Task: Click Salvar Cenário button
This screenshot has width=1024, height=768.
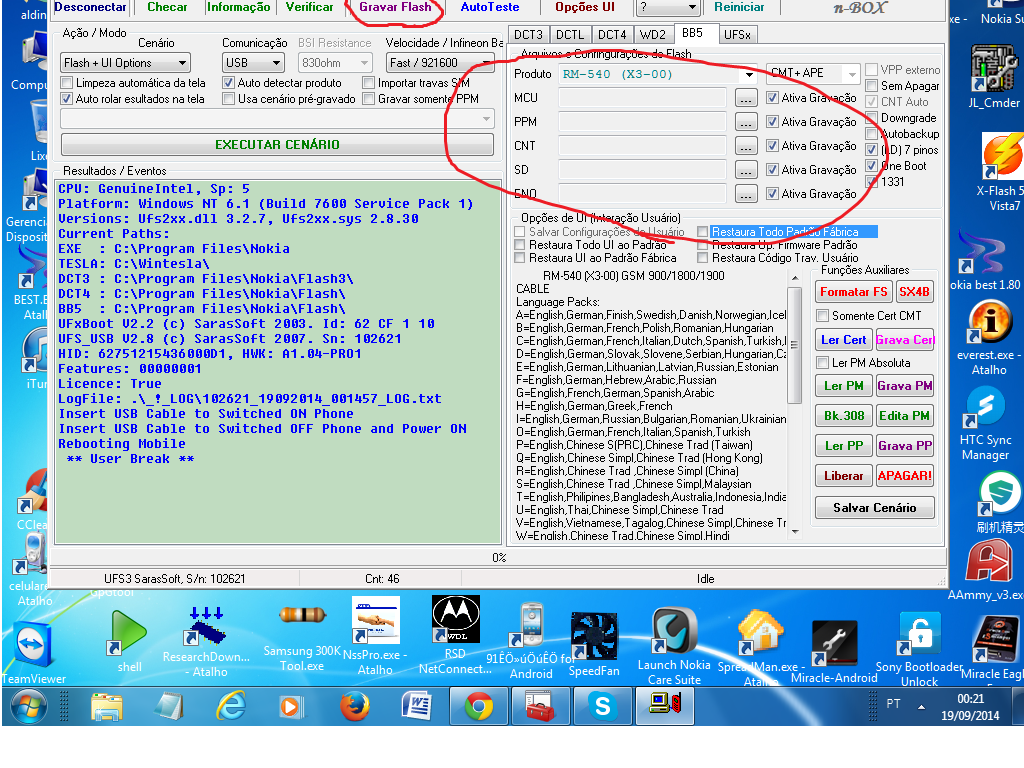Action: [874, 507]
